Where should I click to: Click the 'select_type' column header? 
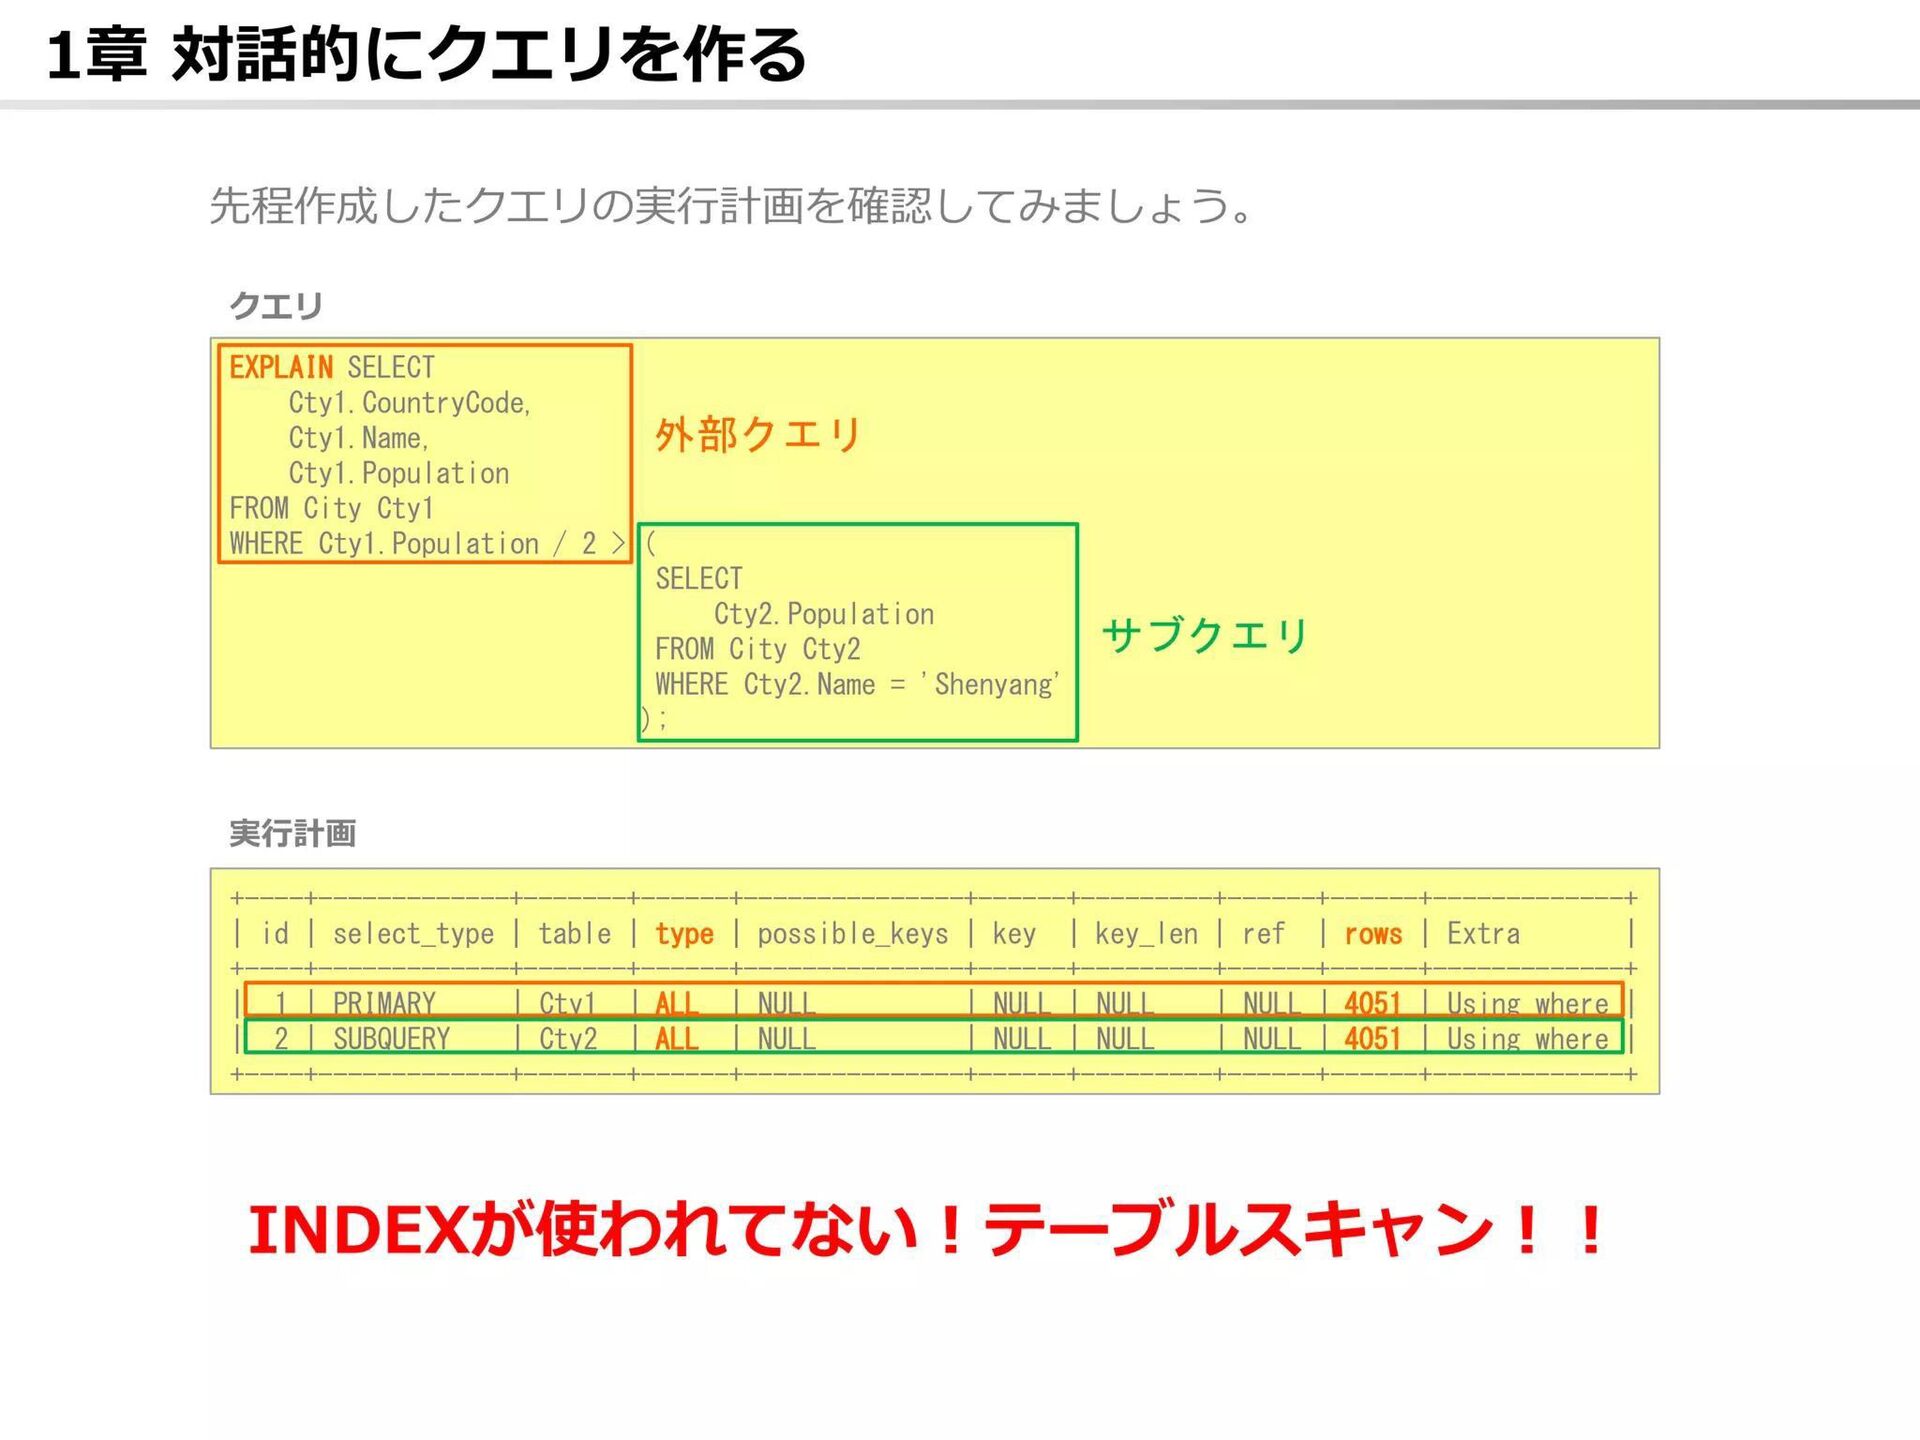pyautogui.click(x=413, y=934)
